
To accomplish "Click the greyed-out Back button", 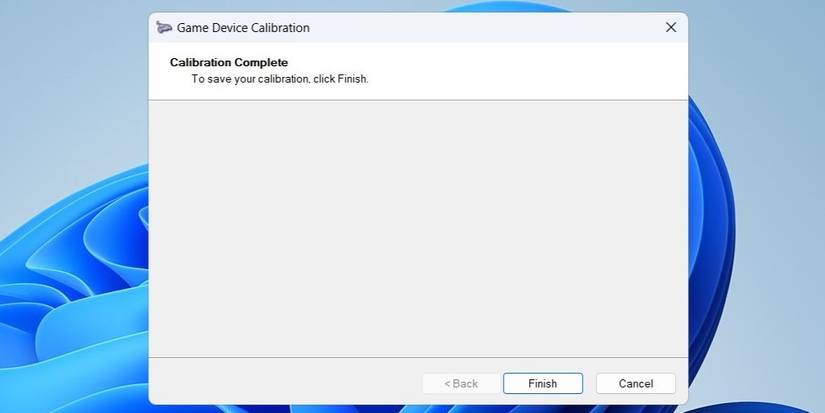I will tap(461, 383).
